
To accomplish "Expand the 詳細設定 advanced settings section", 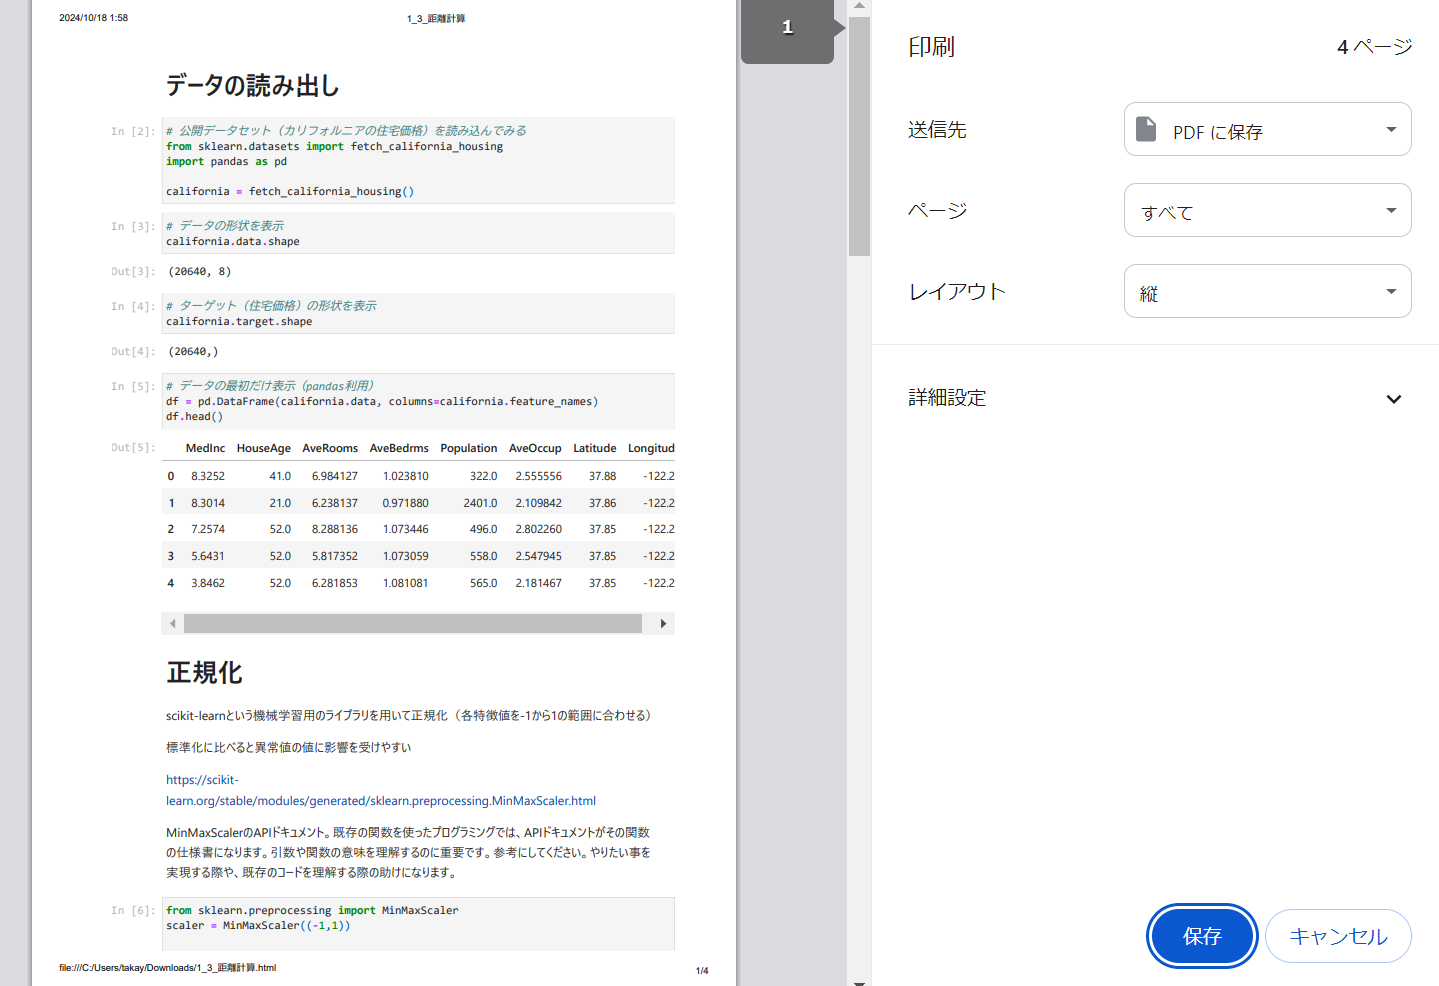I will click(x=1394, y=398).
